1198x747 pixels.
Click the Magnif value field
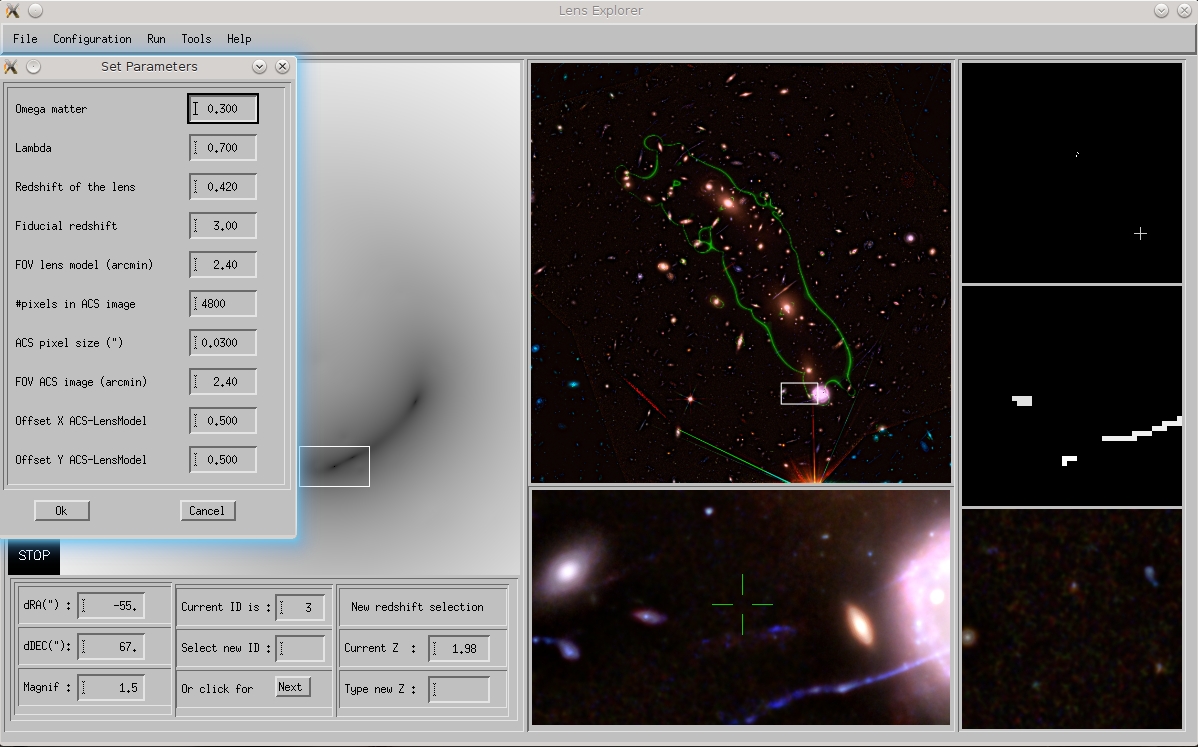click(111, 688)
